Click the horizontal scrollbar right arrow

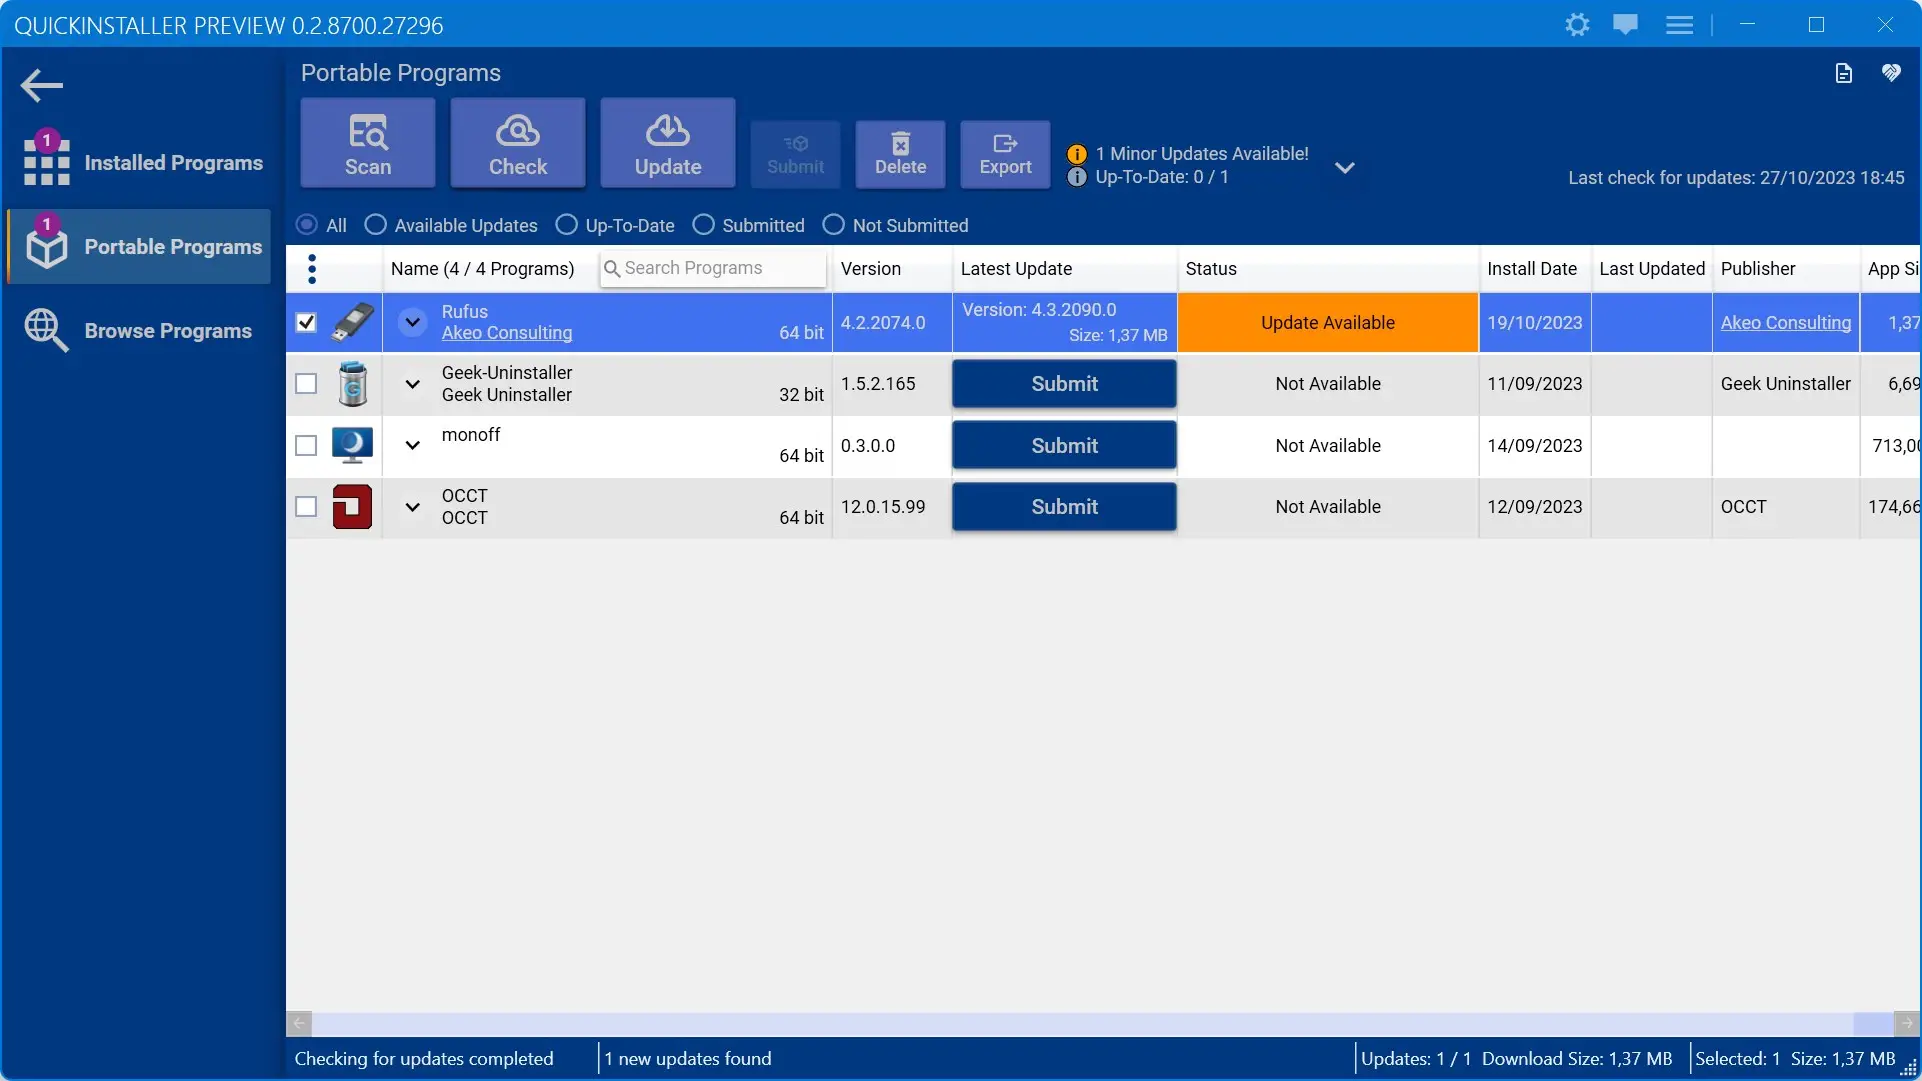[x=1907, y=1024]
